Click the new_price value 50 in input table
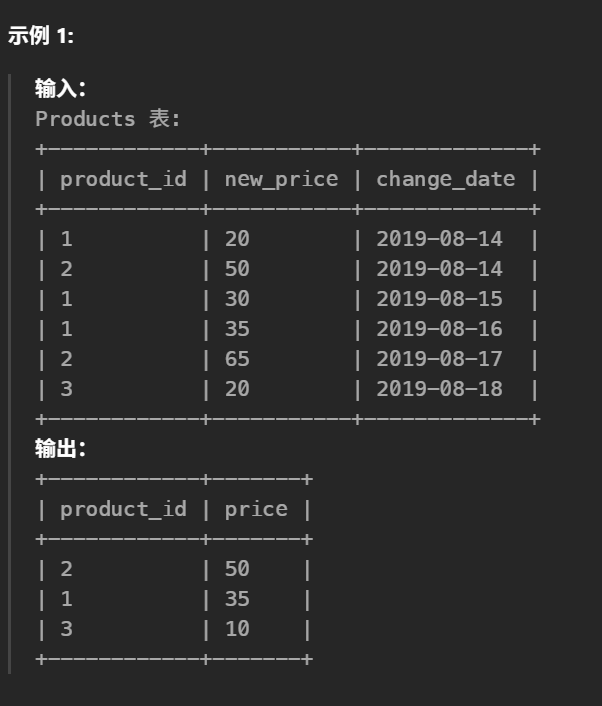The height and width of the screenshot is (706, 602). [237, 269]
